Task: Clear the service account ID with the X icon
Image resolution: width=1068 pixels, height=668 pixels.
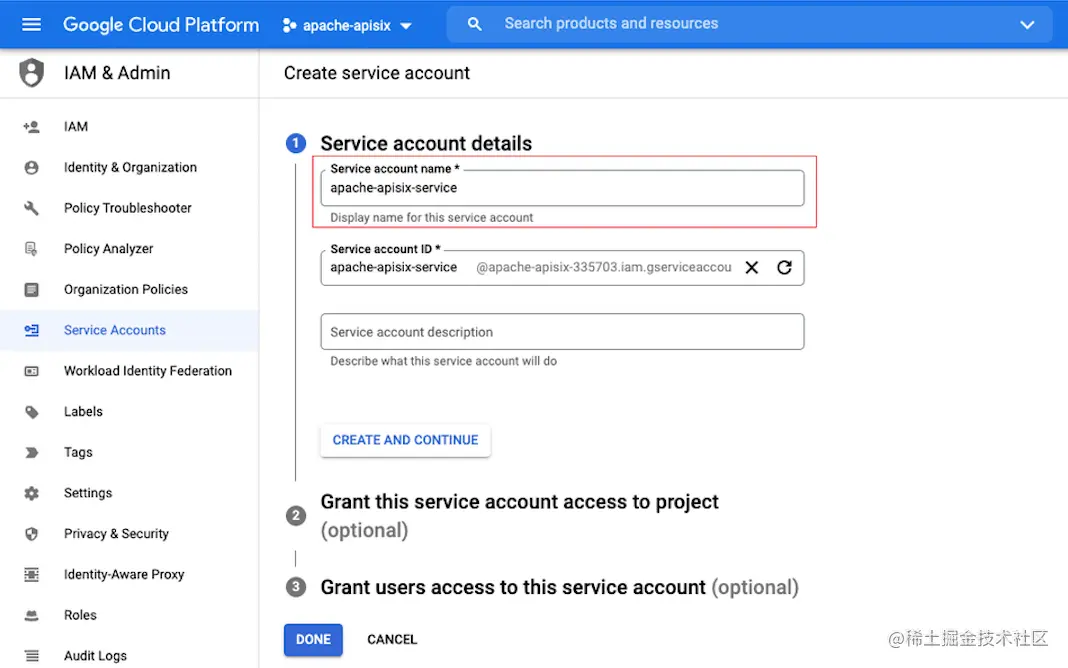Action: [751, 268]
